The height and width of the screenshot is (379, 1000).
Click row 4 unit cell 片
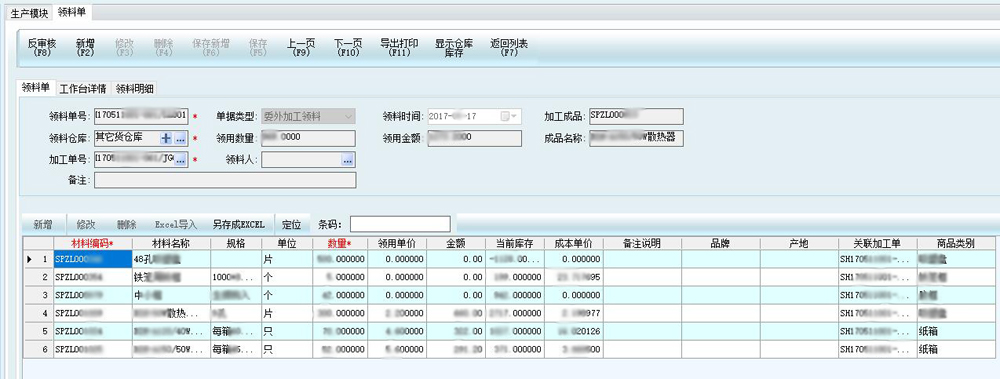pyautogui.click(x=286, y=313)
